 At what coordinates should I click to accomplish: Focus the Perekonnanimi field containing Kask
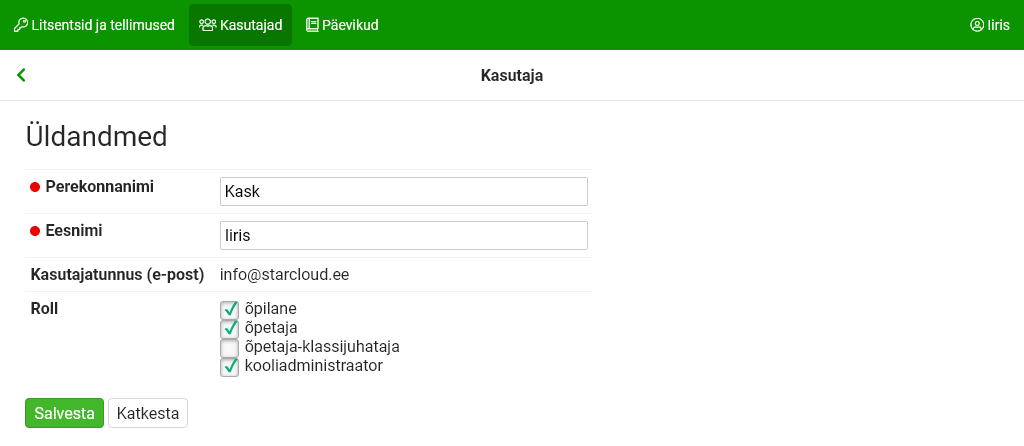pos(403,192)
